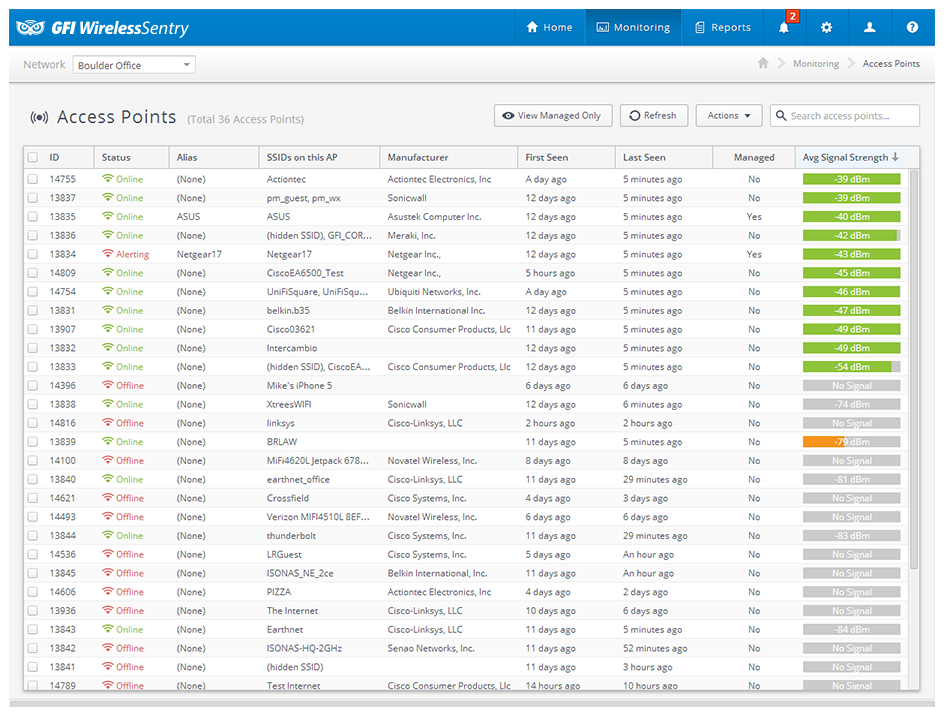Expand the Actions dropdown menu
Screen dimensions: 944x713
(x=728, y=116)
